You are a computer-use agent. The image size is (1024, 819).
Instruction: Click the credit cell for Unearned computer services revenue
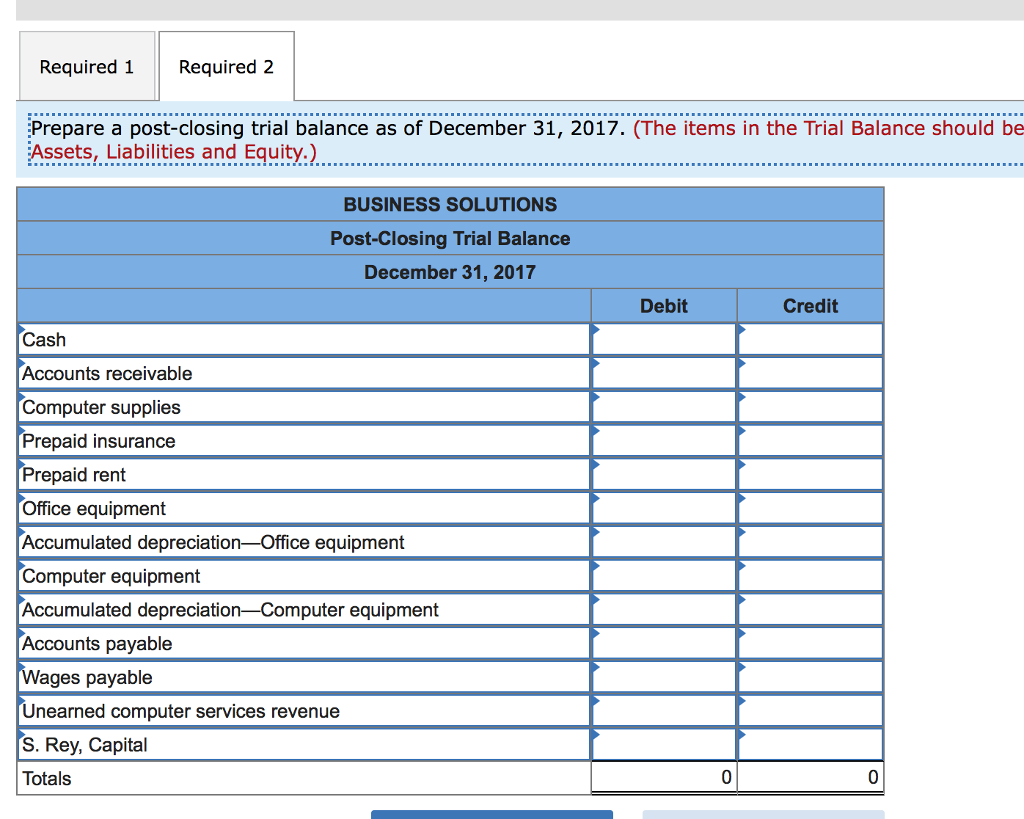point(810,710)
